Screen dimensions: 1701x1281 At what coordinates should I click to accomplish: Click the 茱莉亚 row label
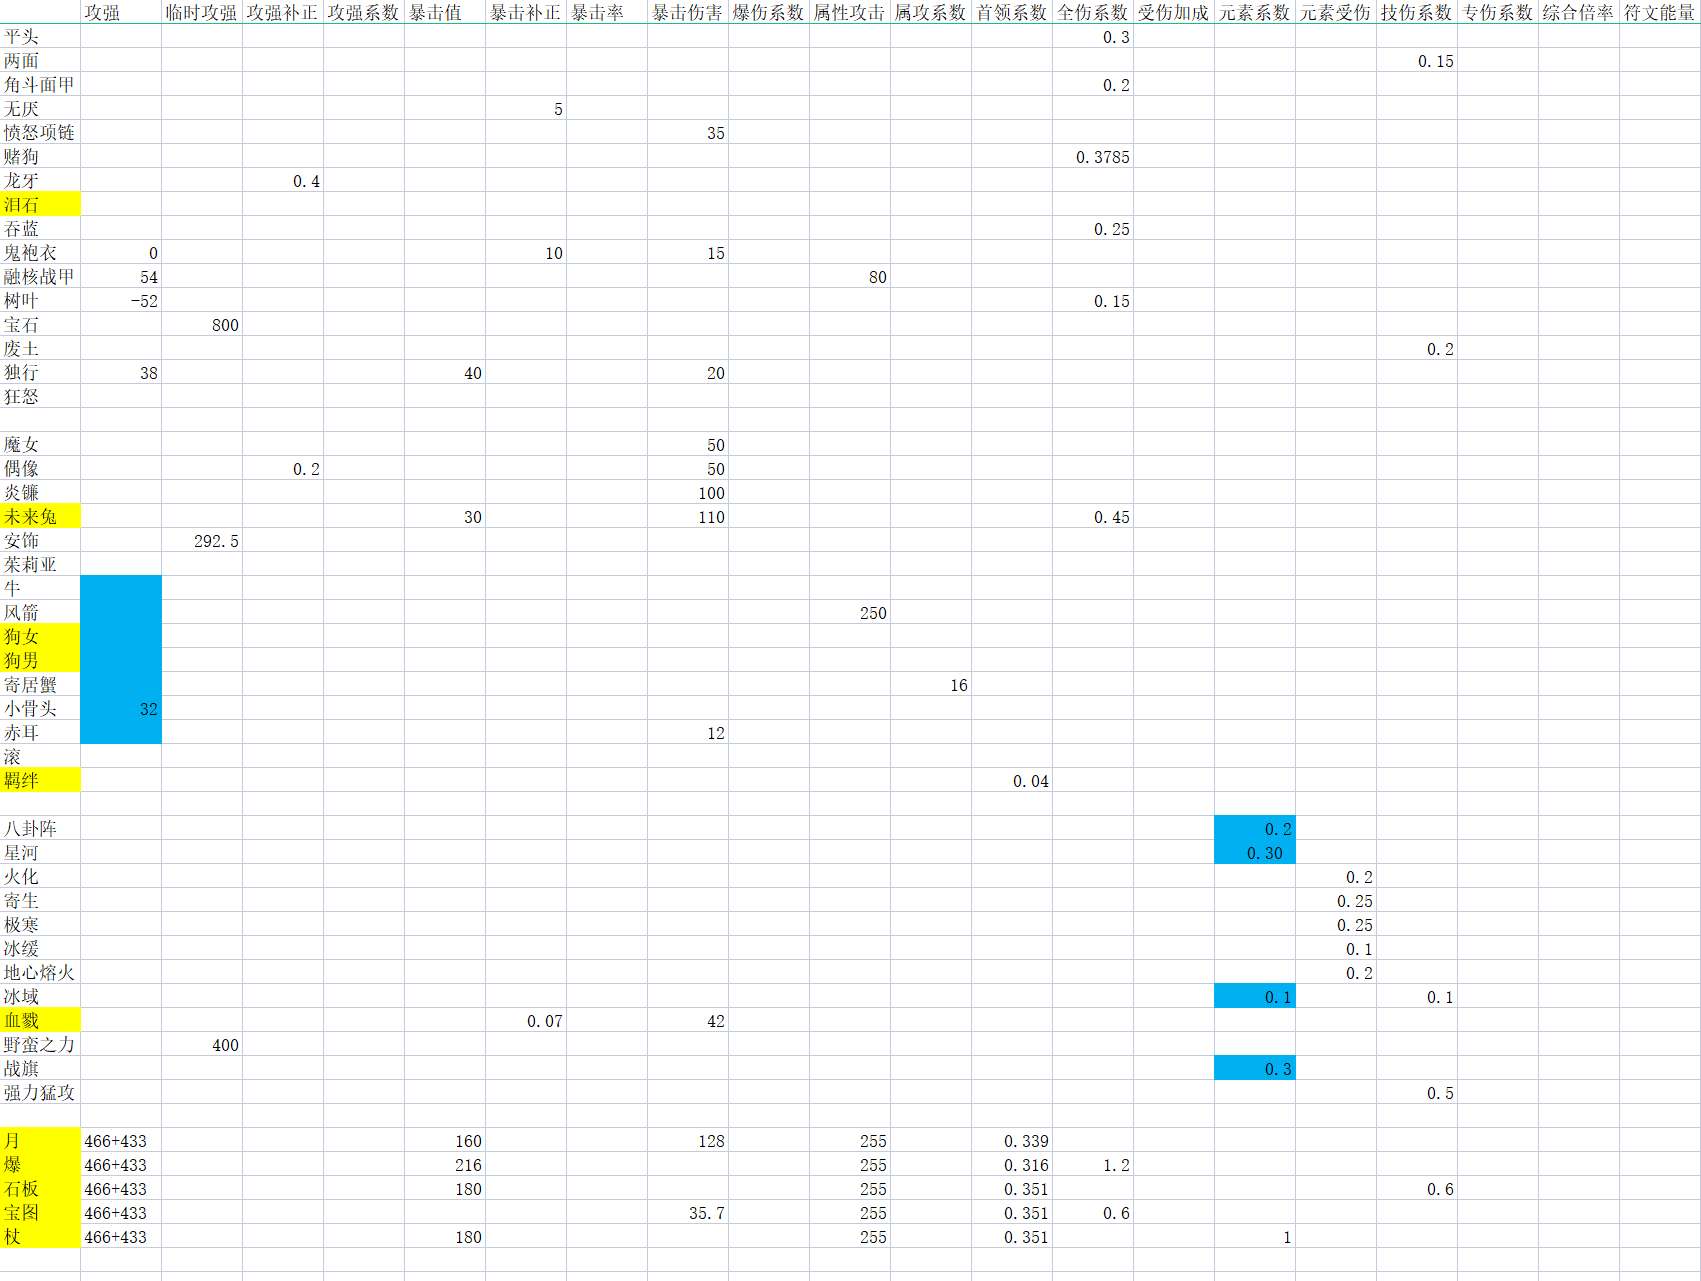tap(40, 564)
